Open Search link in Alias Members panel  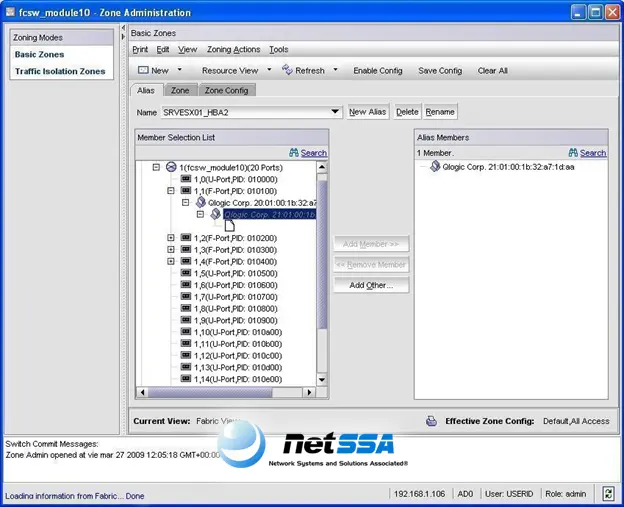coord(593,153)
